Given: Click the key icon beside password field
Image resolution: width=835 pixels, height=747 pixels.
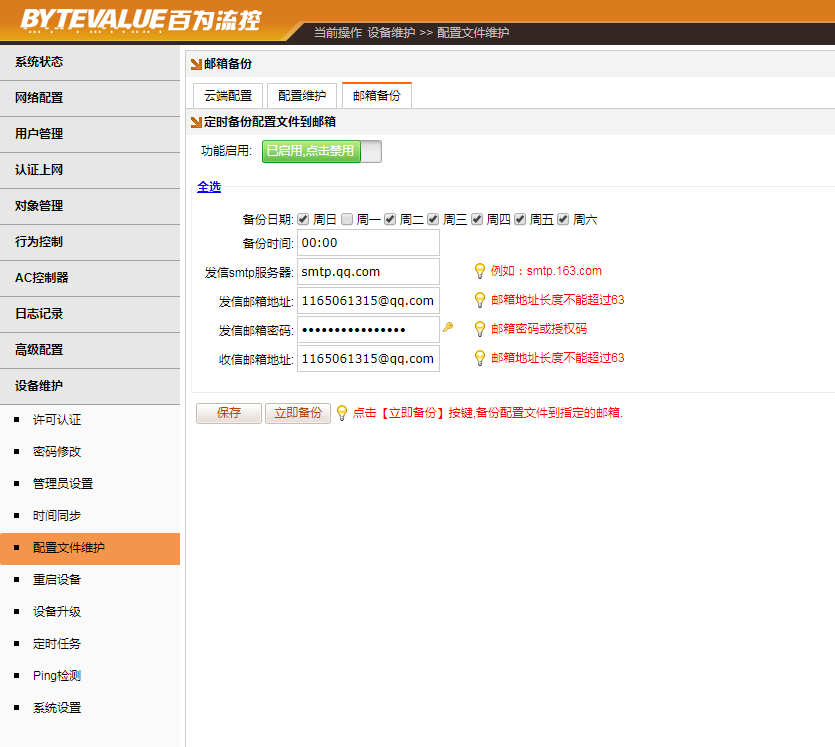Looking at the screenshot, I should (448, 327).
